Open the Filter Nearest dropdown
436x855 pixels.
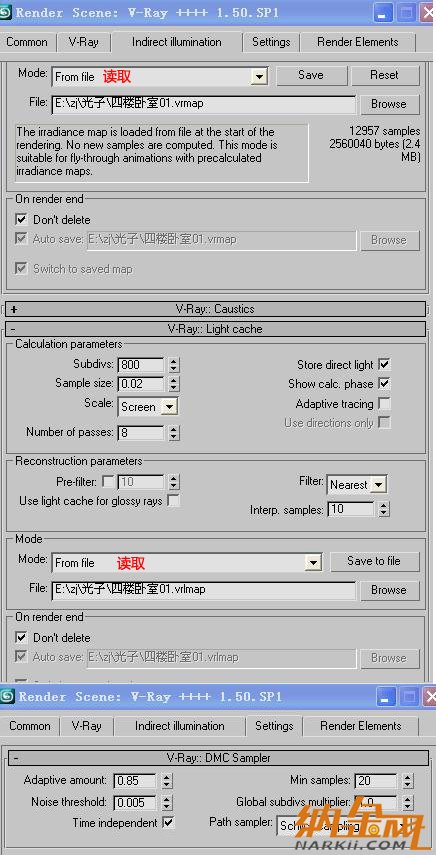(358, 484)
